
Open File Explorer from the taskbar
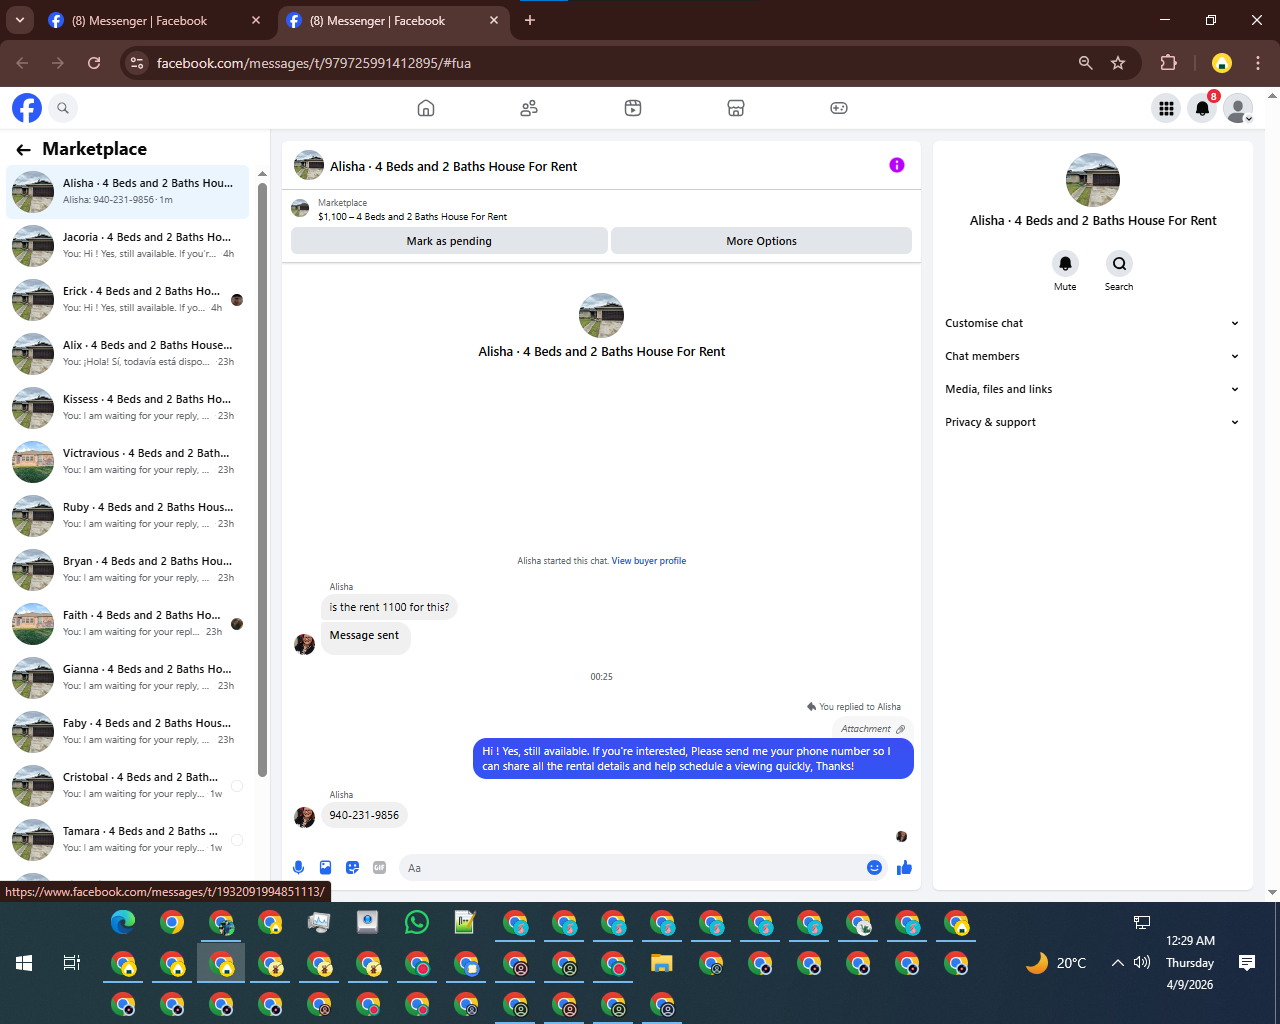tap(662, 964)
